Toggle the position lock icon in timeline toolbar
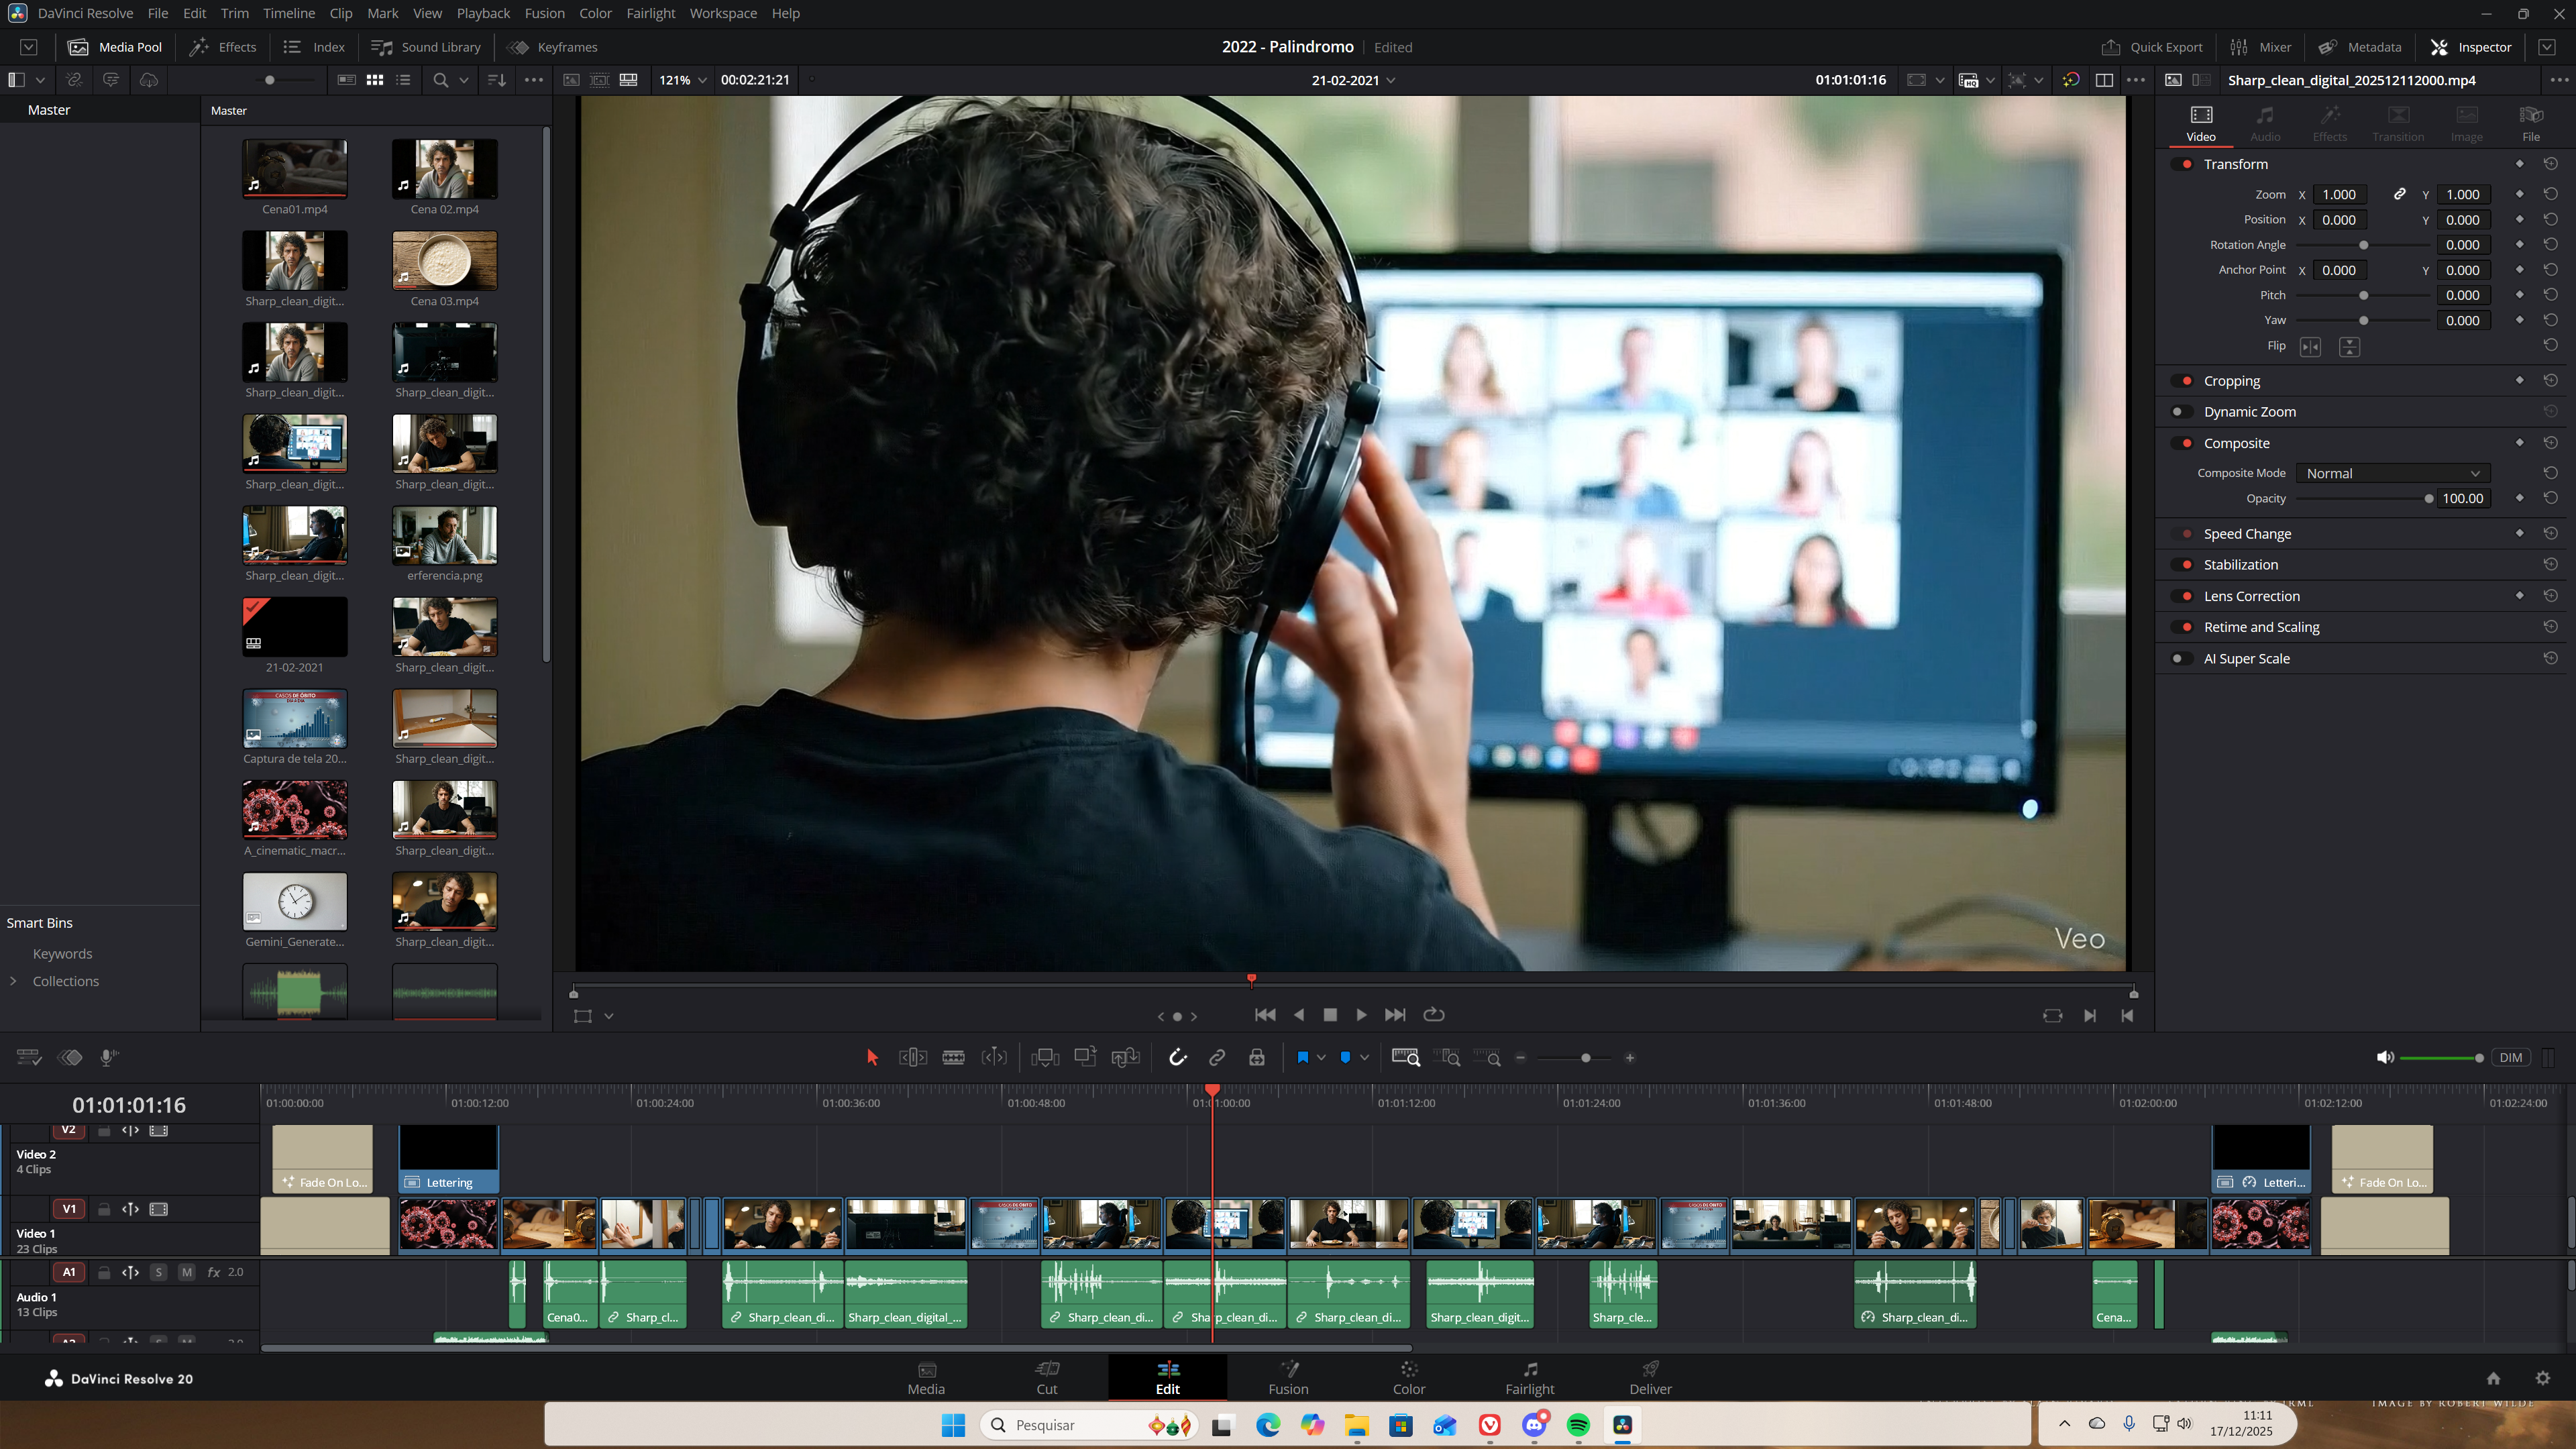Viewport: 2576px width, 1449px height. click(1257, 1058)
